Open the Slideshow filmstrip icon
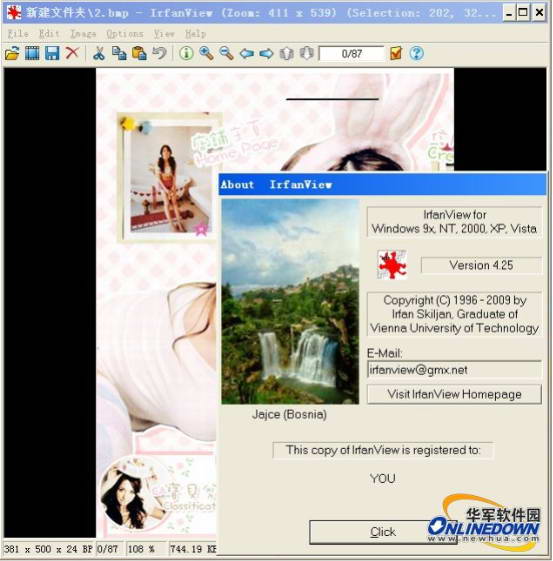Image resolution: width=553 pixels, height=561 pixels. point(32,54)
